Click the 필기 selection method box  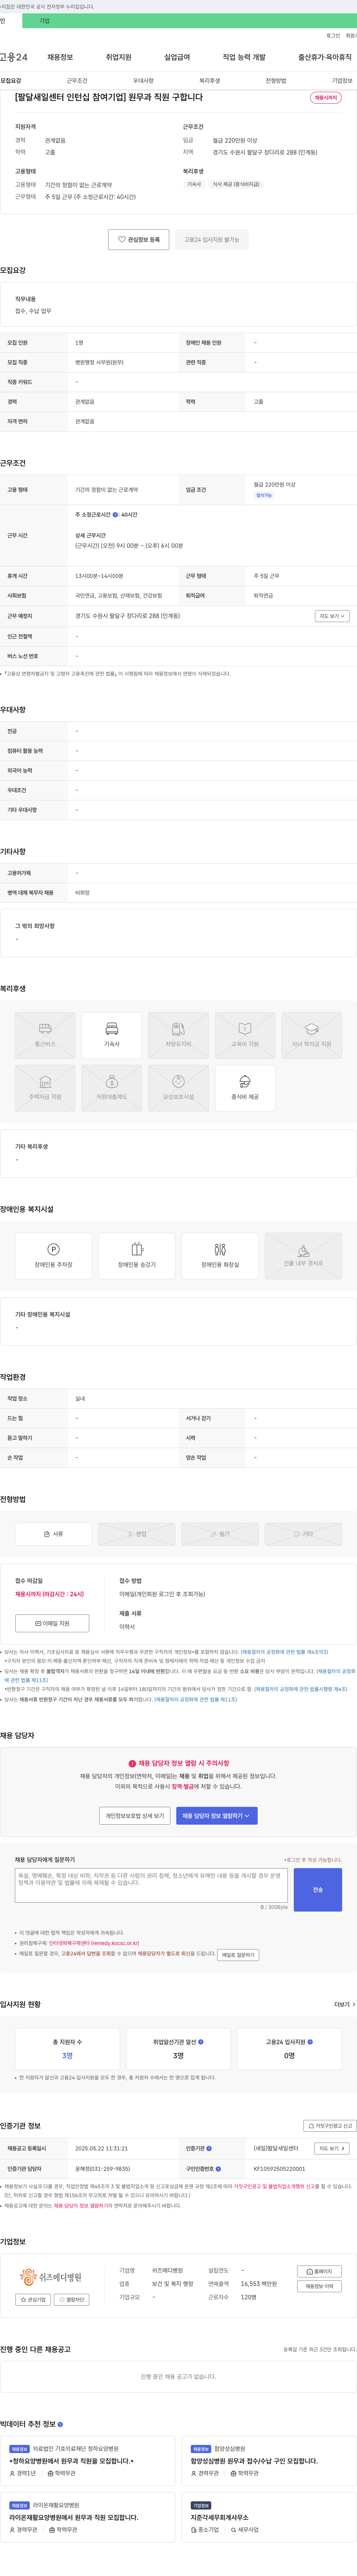coord(220,1534)
